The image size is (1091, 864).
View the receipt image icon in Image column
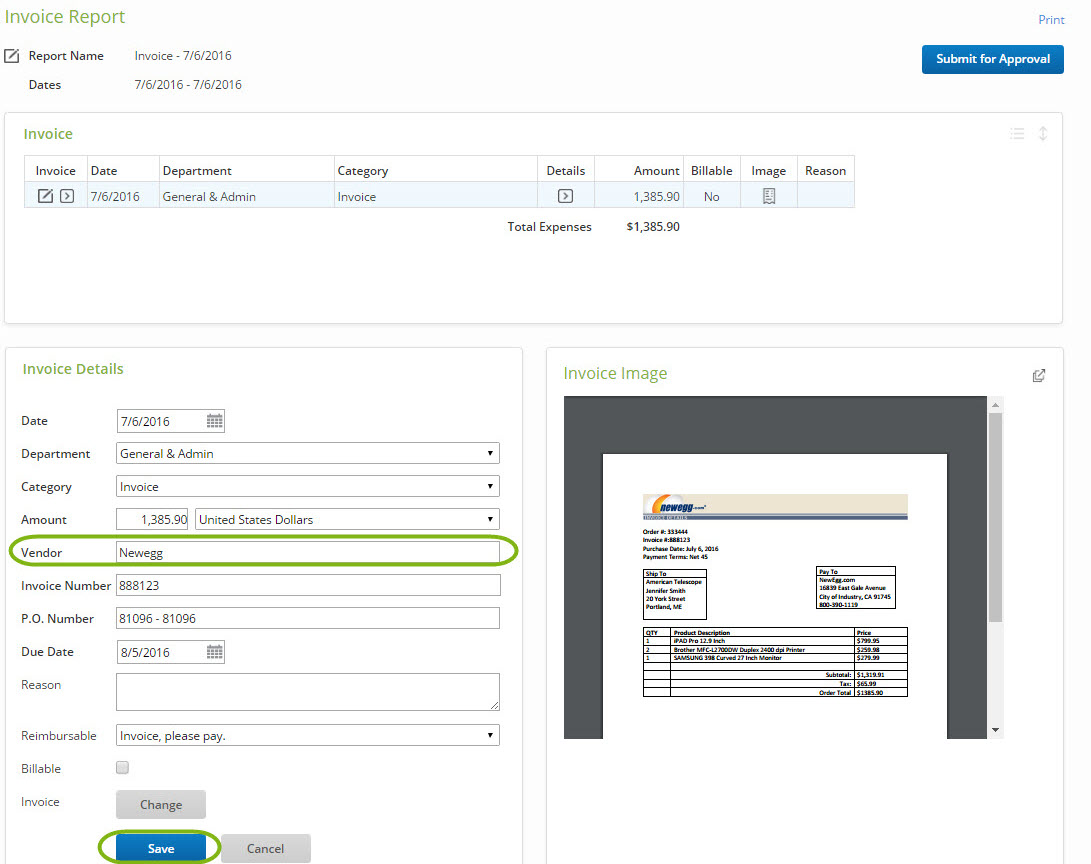(769, 196)
